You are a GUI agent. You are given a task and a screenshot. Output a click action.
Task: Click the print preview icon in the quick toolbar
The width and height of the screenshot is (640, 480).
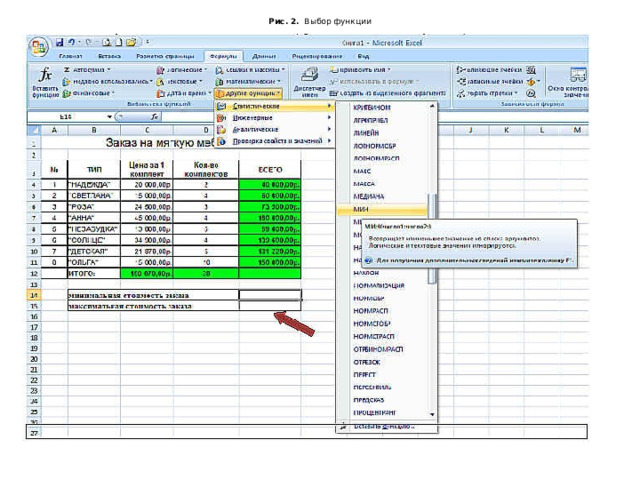pyautogui.click(x=107, y=42)
